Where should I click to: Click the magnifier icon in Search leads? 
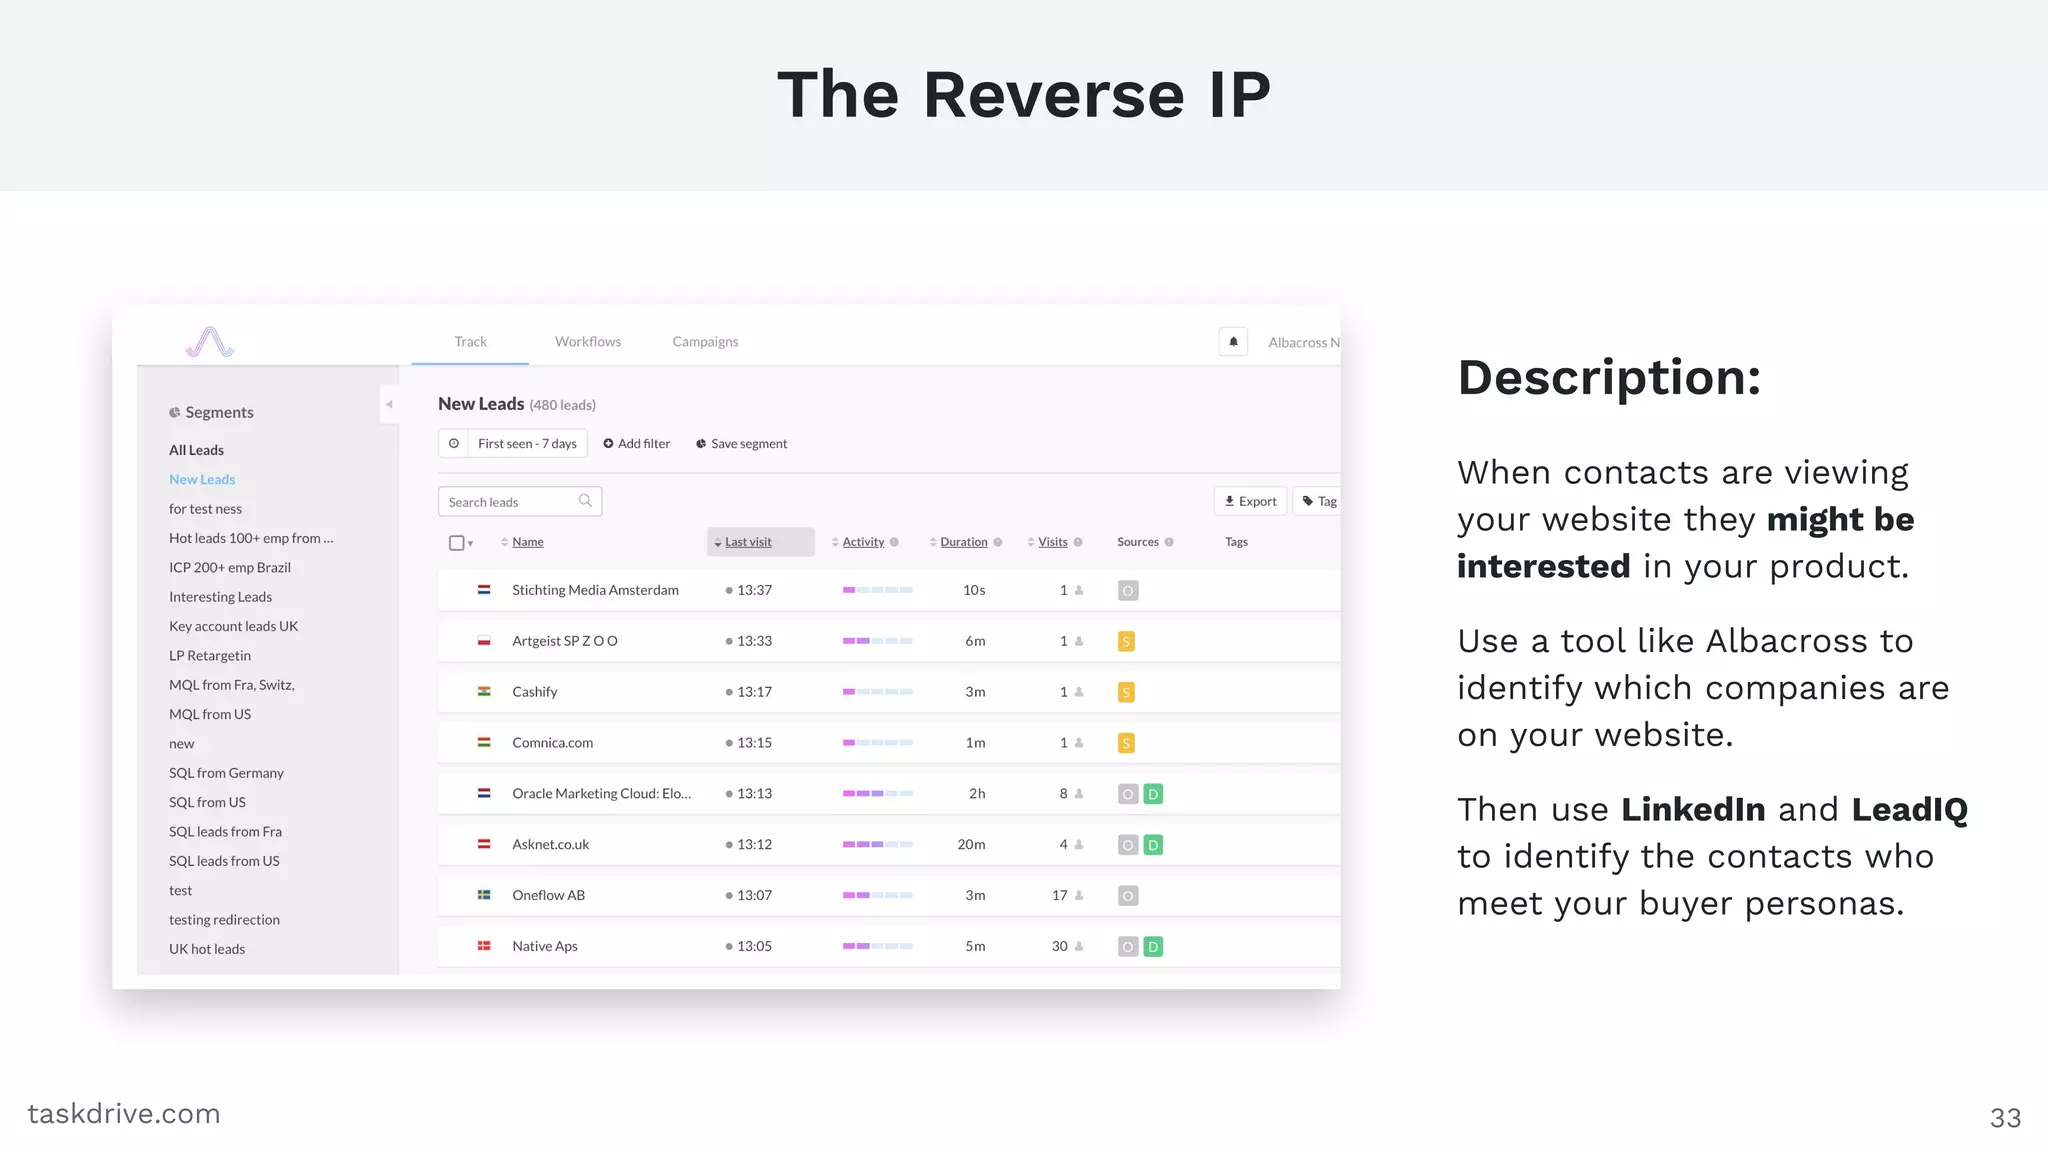pyautogui.click(x=585, y=501)
